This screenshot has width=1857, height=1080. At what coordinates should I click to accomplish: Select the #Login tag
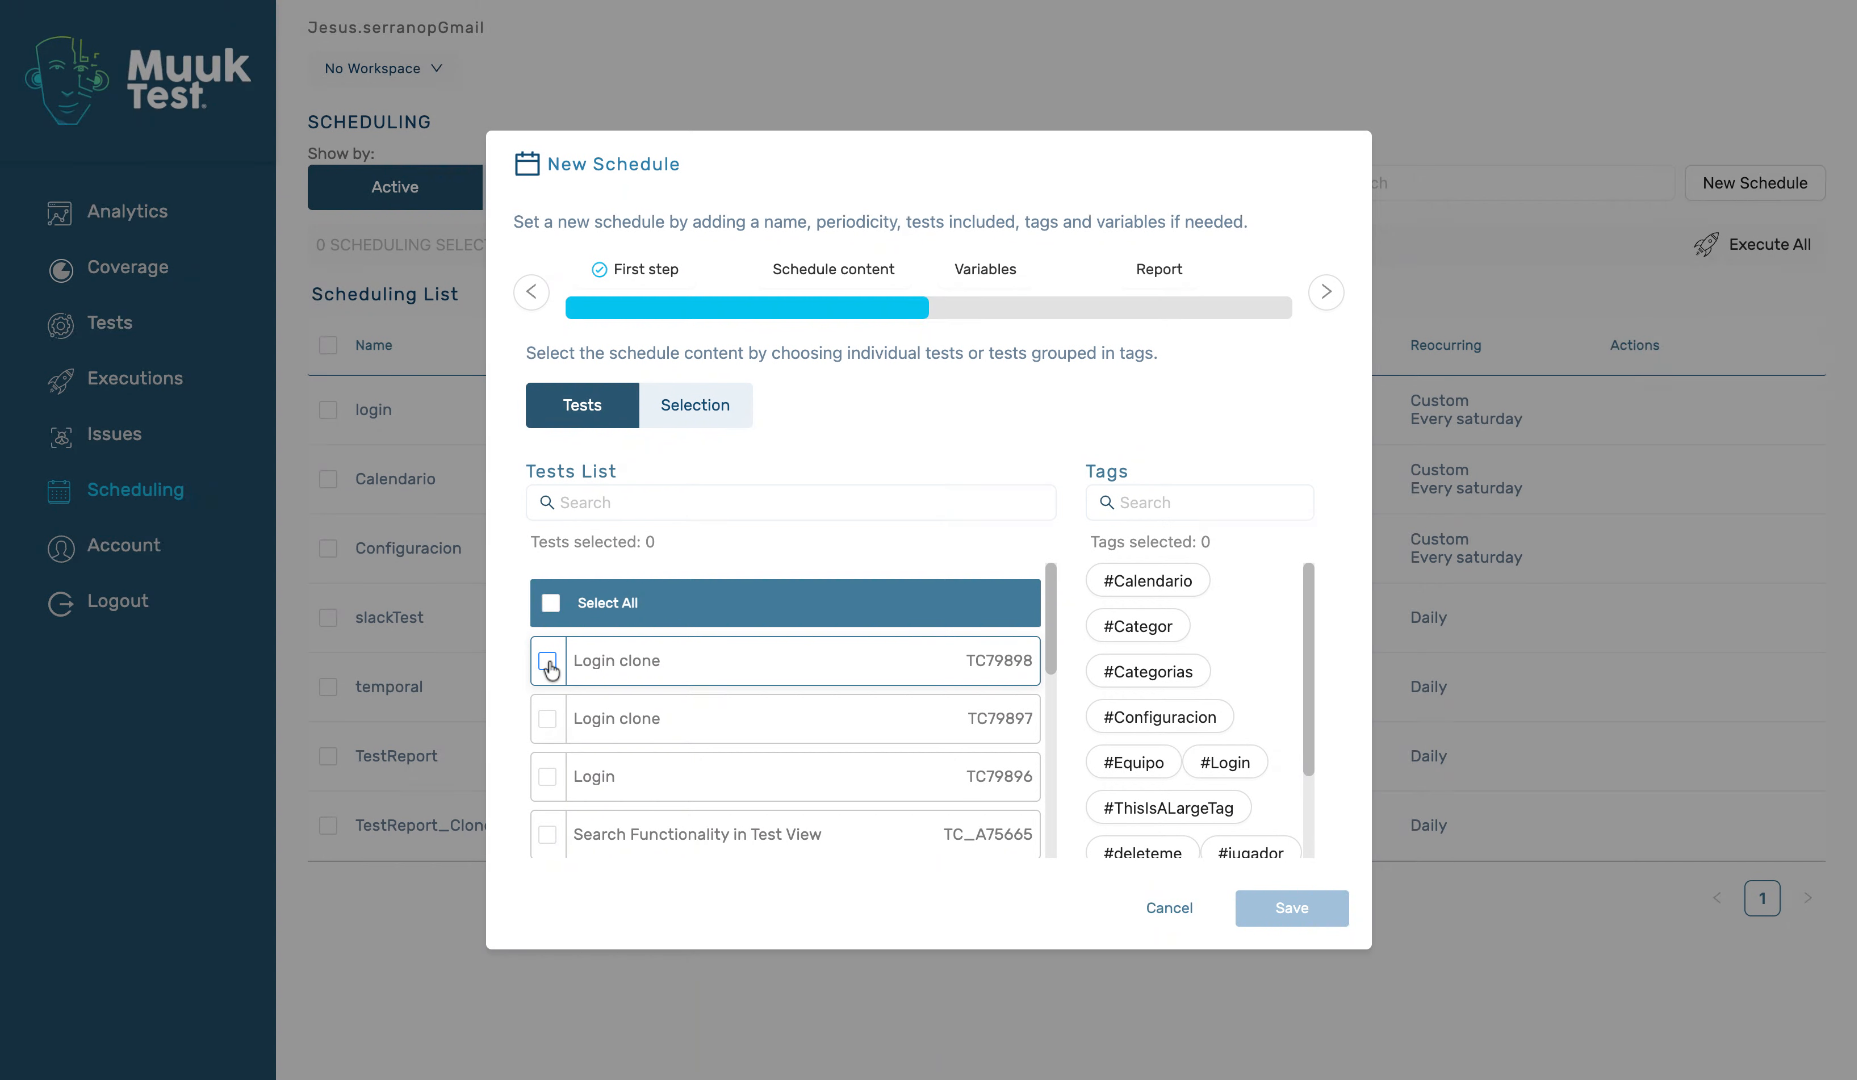click(x=1225, y=762)
